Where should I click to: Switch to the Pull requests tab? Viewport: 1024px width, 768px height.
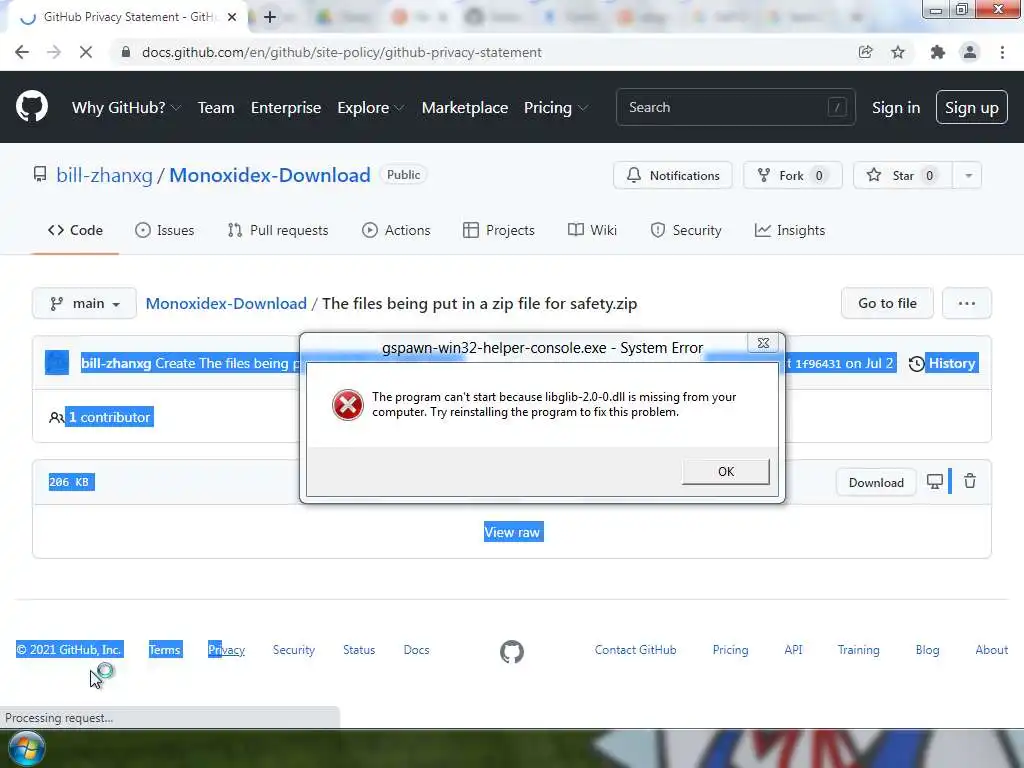pyautogui.click(x=278, y=230)
